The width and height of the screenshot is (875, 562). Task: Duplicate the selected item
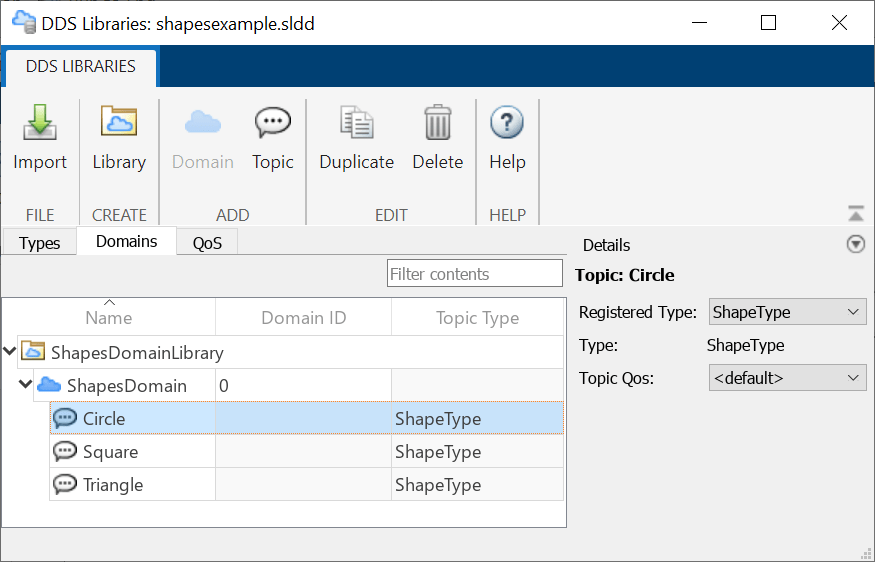tap(356, 124)
